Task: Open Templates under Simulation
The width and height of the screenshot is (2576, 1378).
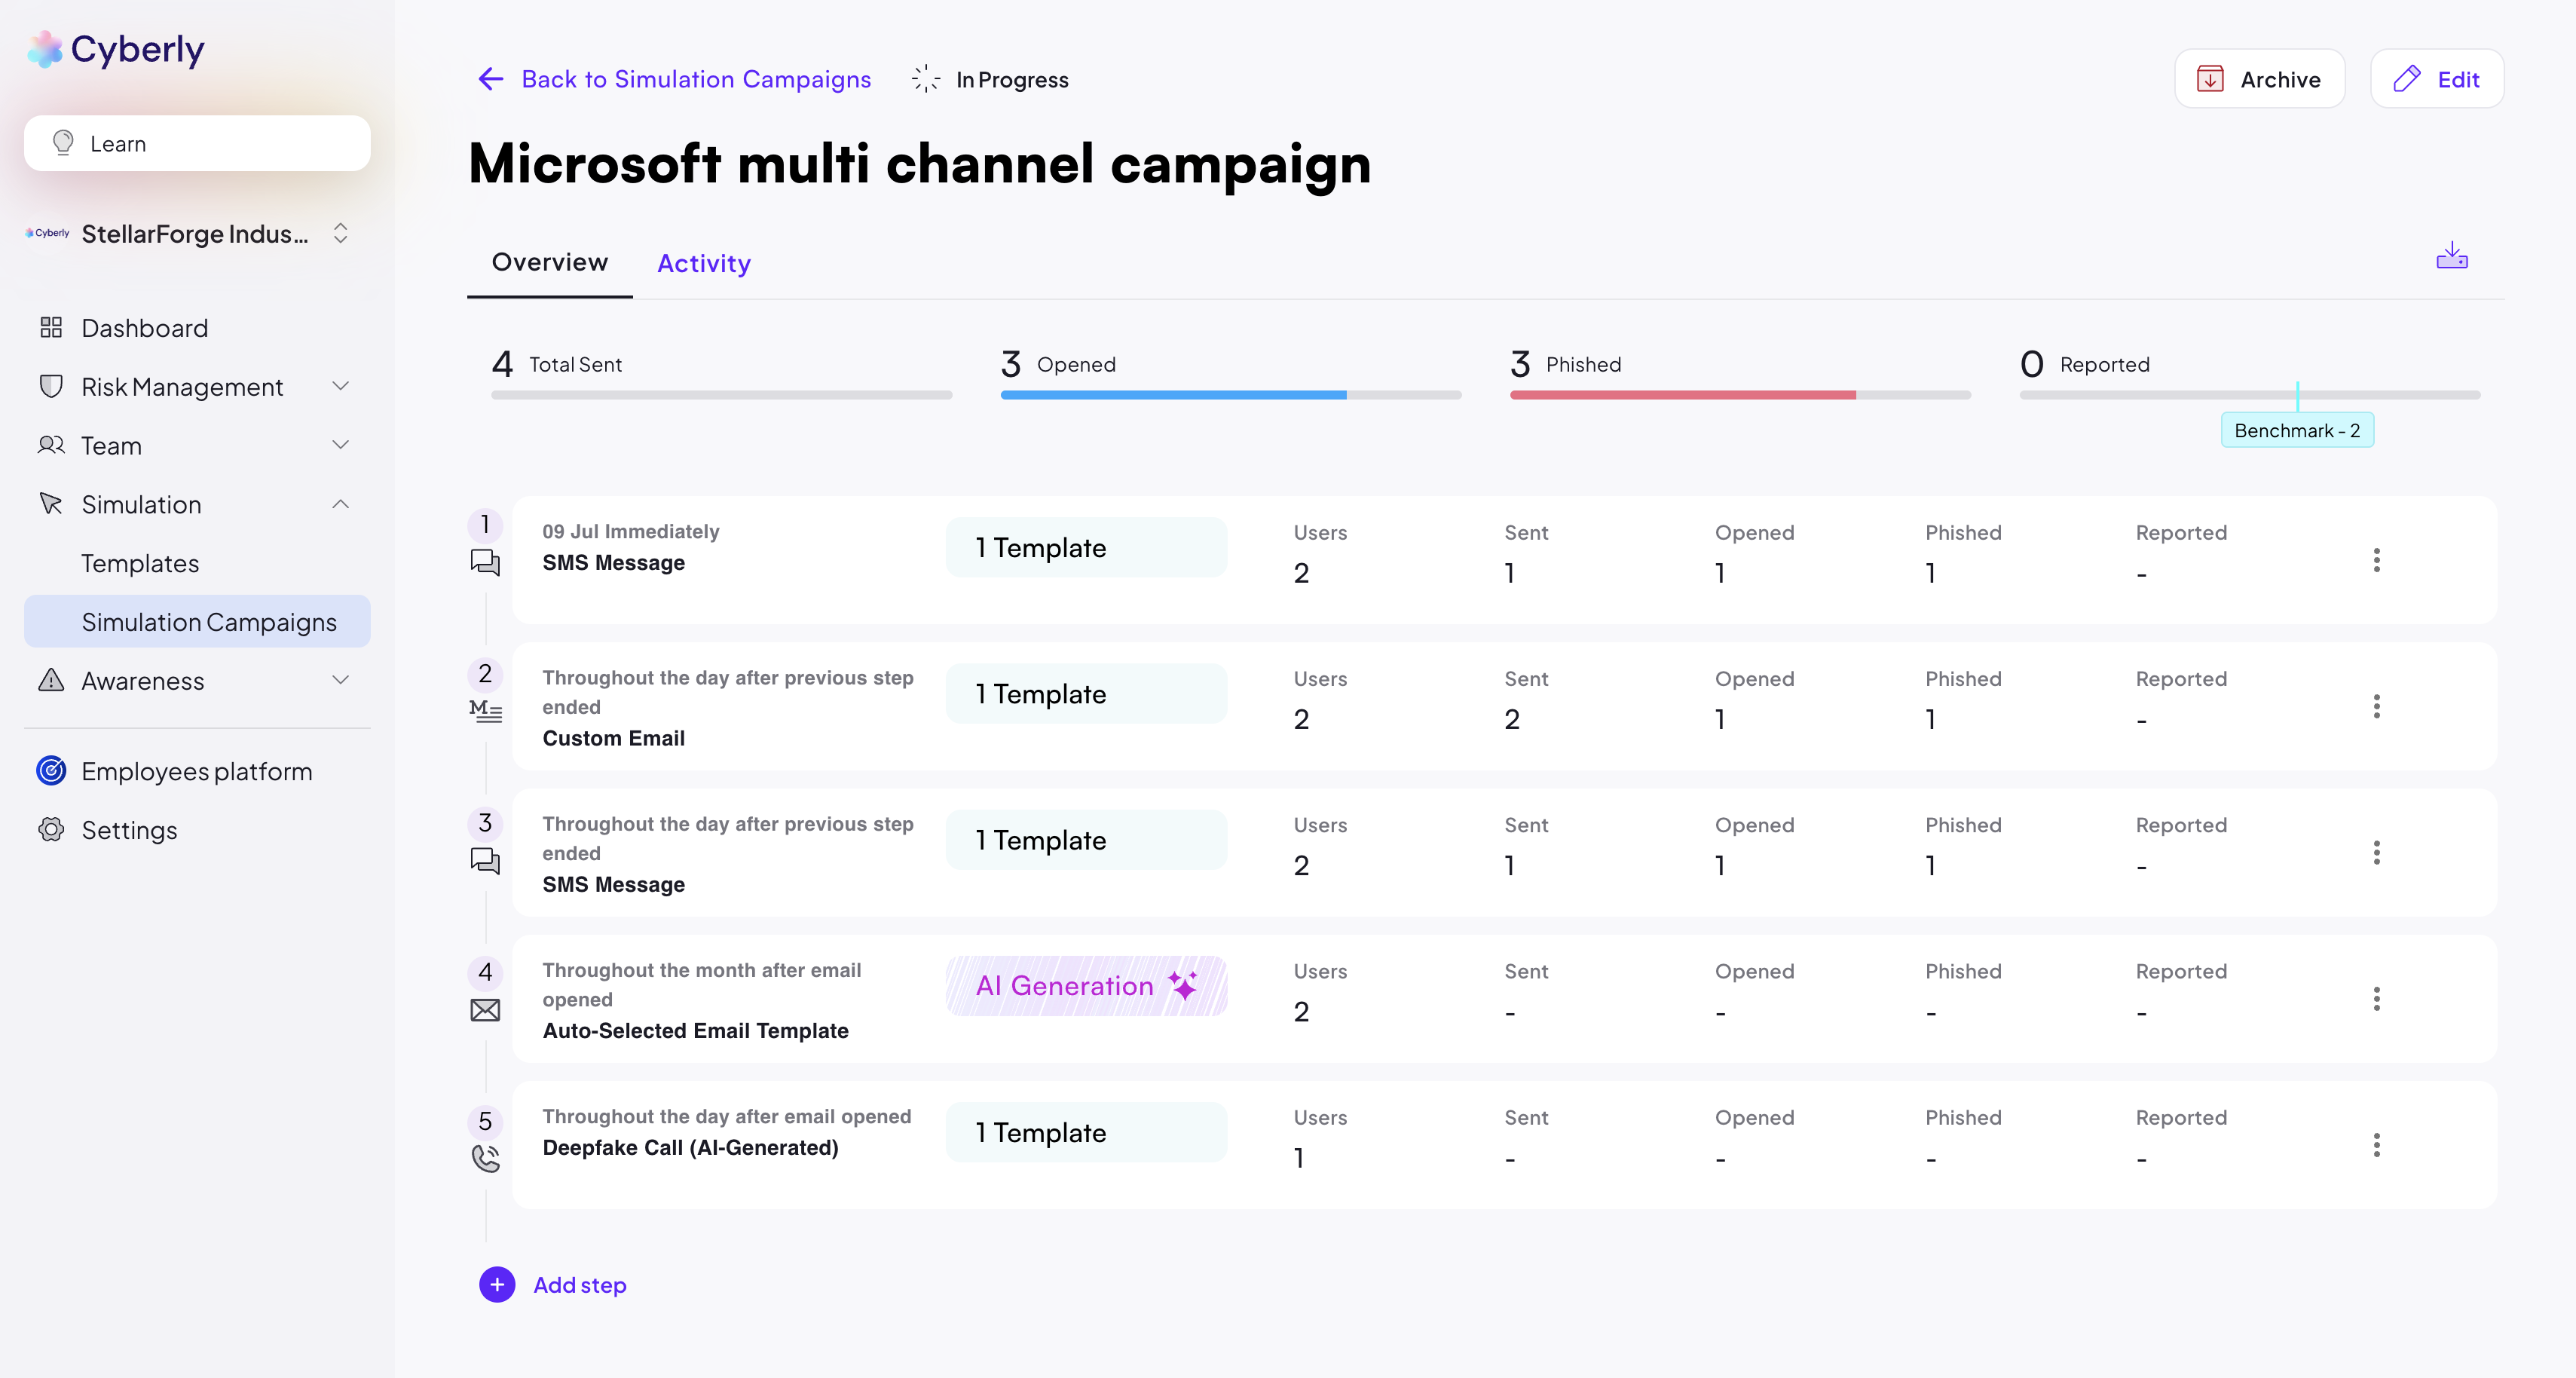Action: 140,563
